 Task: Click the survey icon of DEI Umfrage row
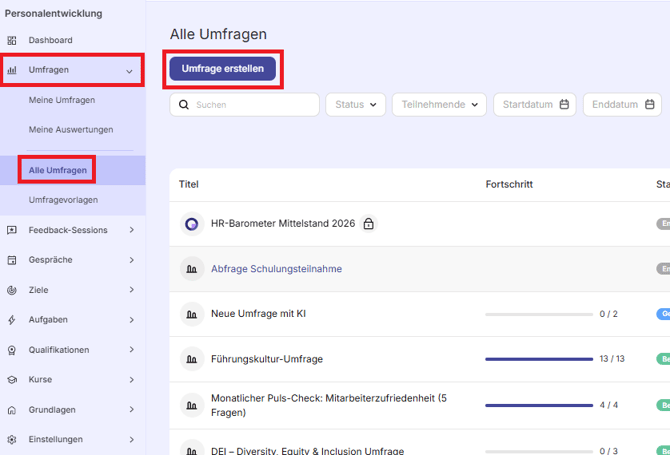tap(192, 449)
